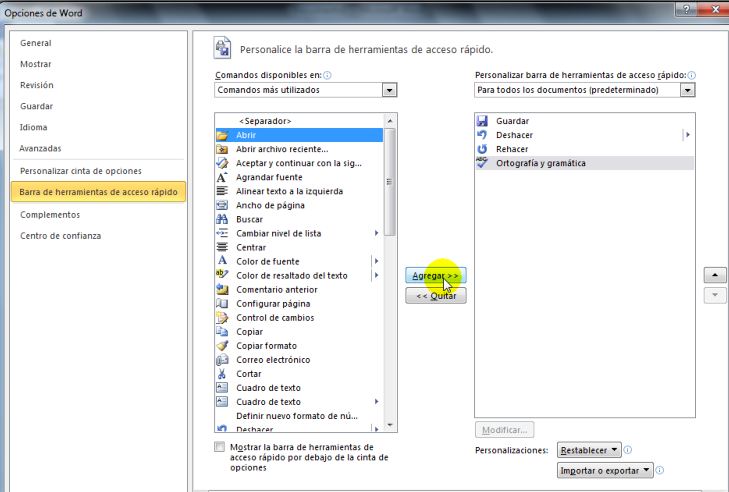The height and width of the screenshot is (492, 729).
Task: Open the Importar o exportar dropdown
Action: [x=605, y=471]
